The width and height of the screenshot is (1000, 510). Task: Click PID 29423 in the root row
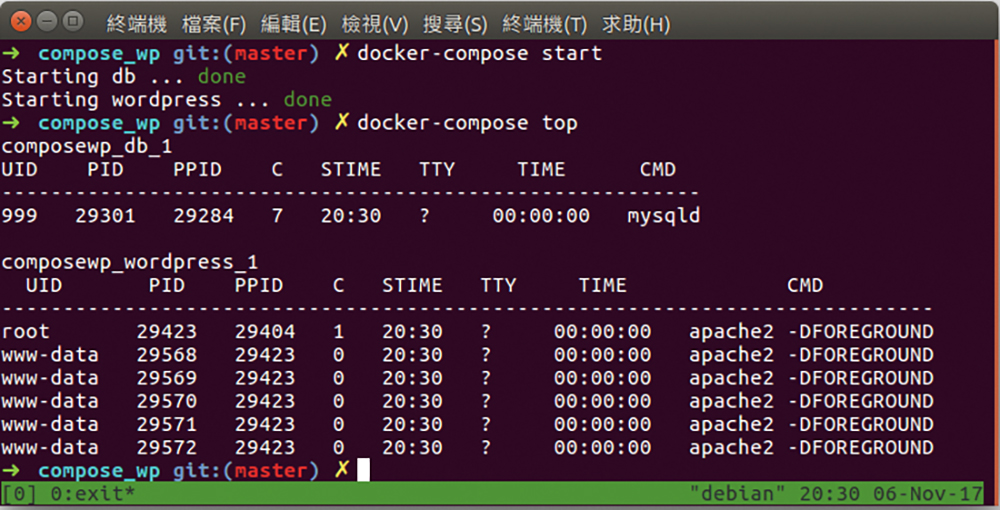(x=166, y=332)
